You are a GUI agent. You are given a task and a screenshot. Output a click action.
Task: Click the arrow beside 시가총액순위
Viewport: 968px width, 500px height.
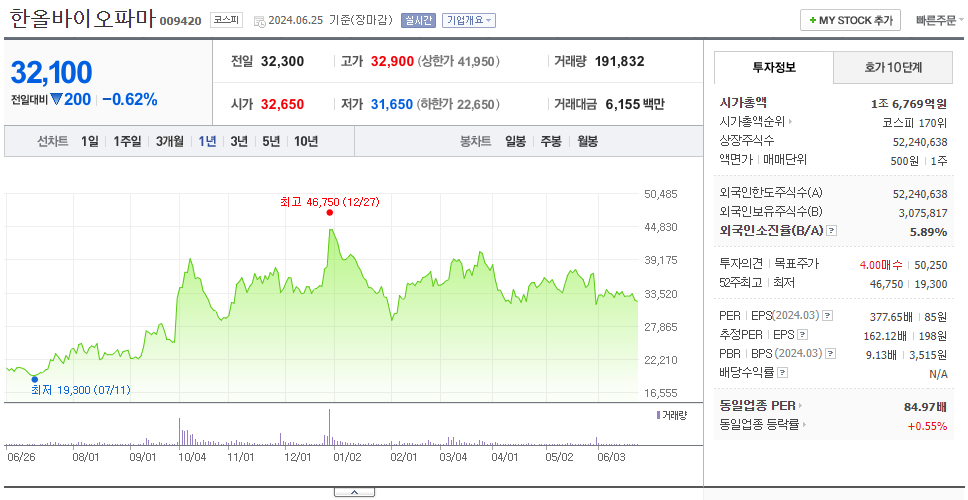790,122
